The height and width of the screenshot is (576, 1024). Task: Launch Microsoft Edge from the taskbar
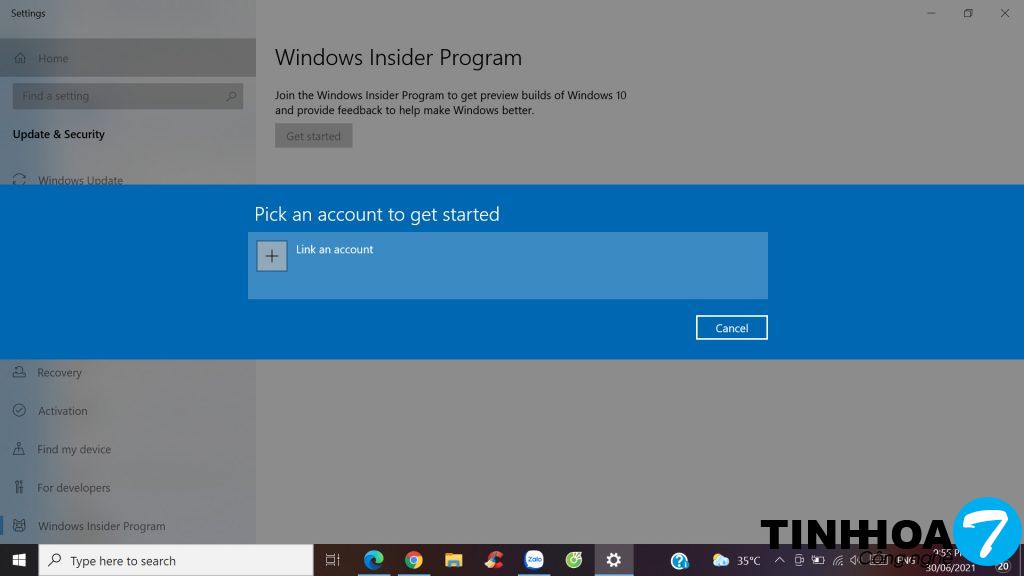[x=374, y=560]
